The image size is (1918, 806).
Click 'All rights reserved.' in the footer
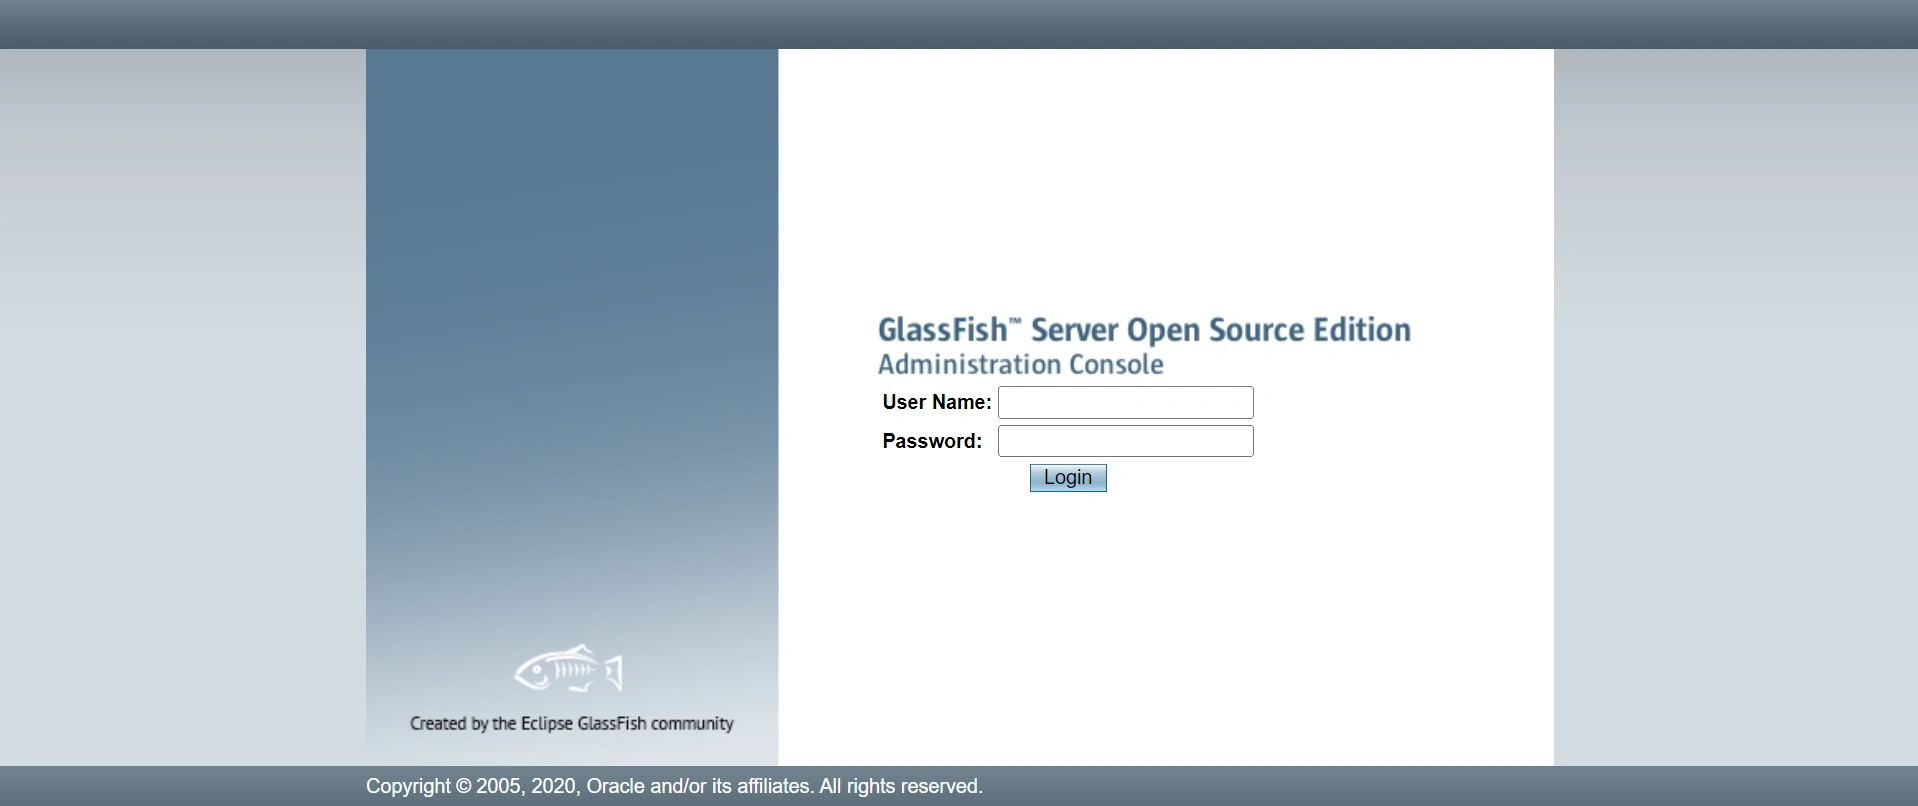[x=901, y=786]
